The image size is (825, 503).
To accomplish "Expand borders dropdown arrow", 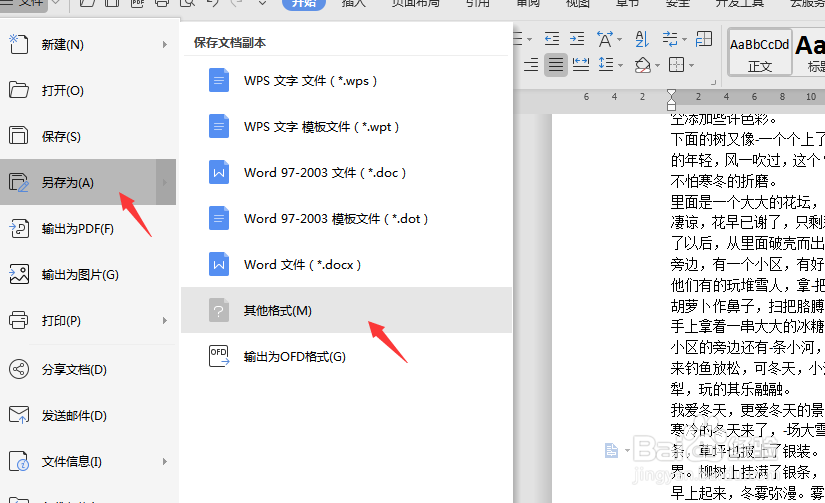I will (691, 66).
